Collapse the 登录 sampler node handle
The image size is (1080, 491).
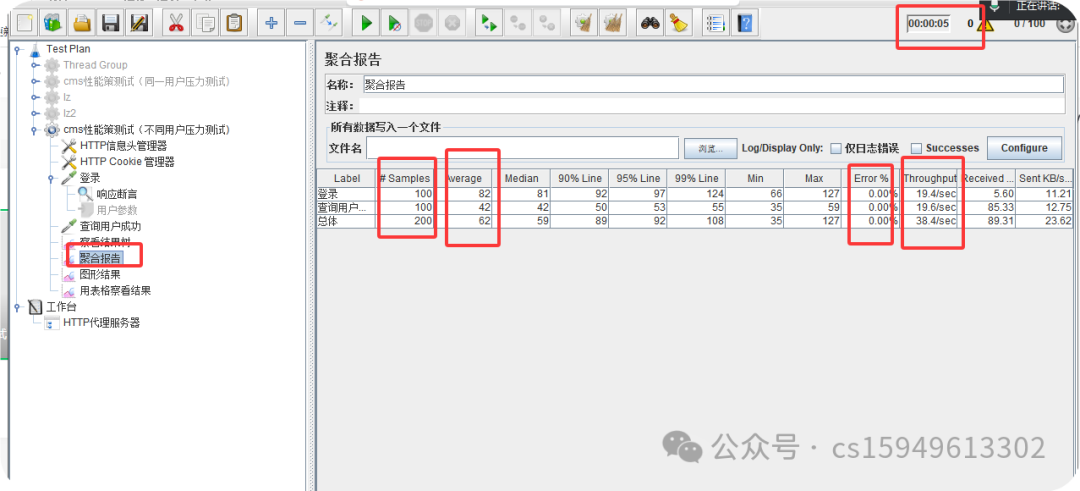point(52,178)
